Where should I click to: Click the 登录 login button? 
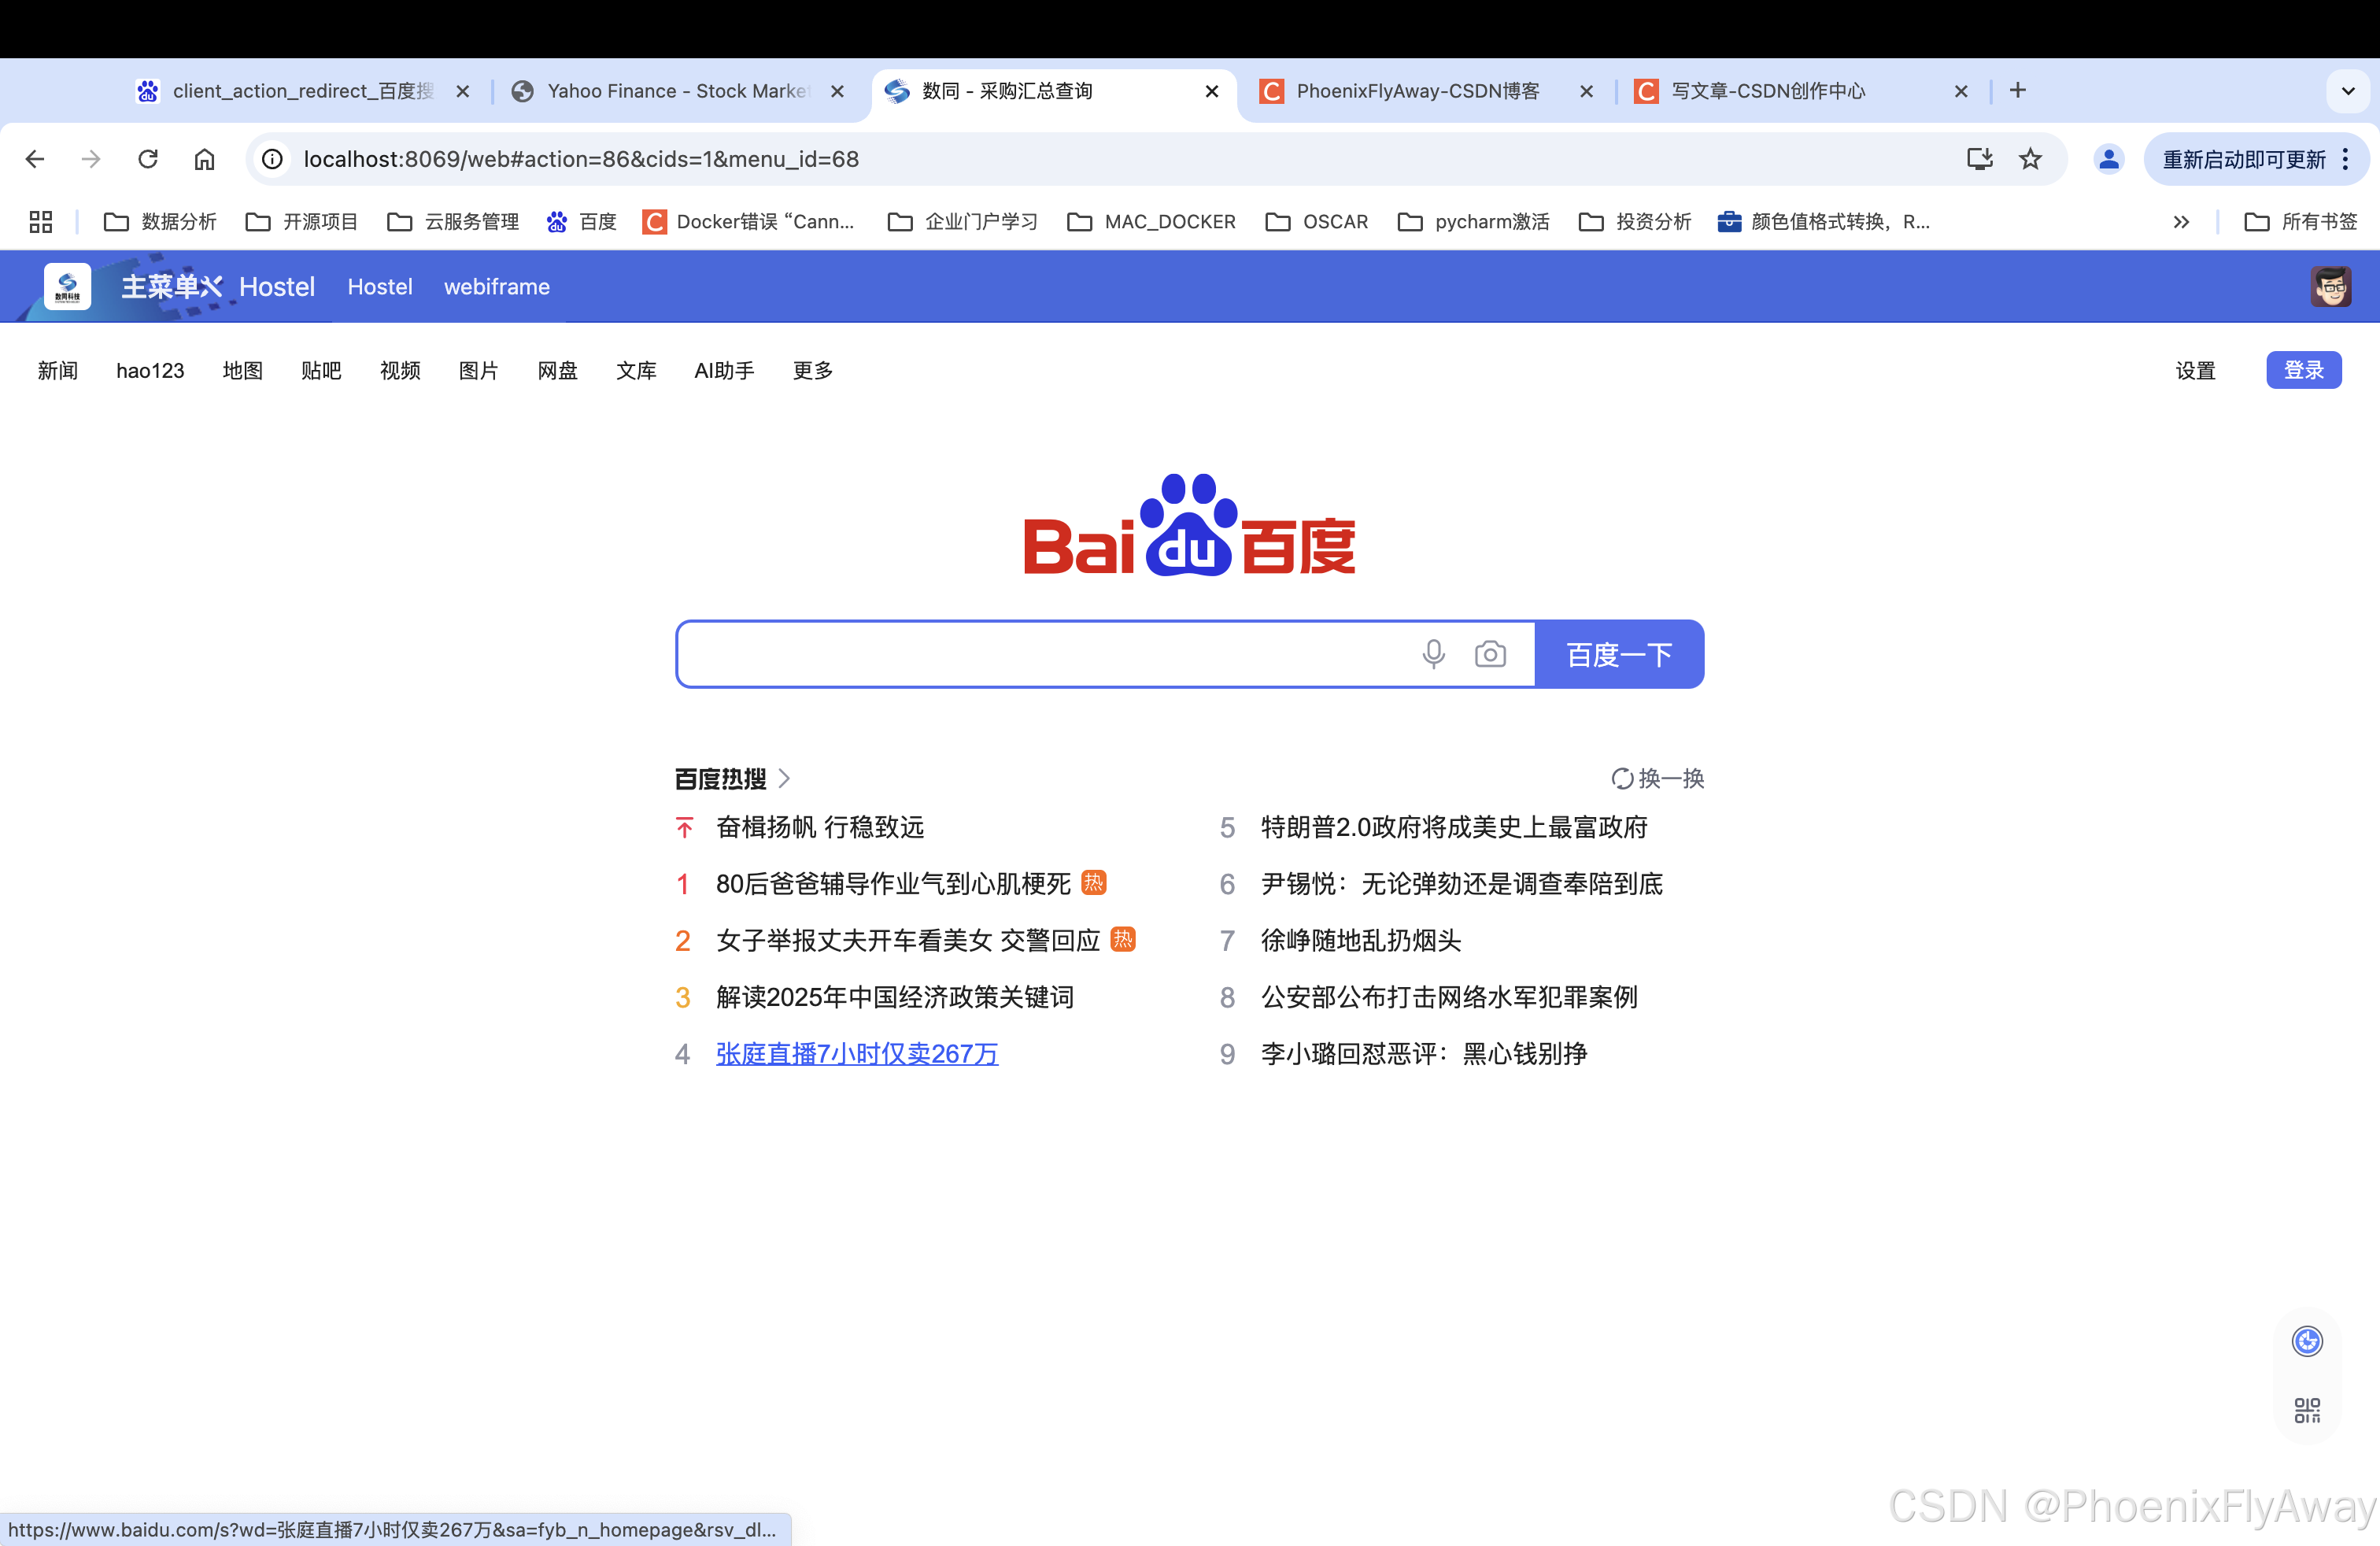pos(2302,370)
